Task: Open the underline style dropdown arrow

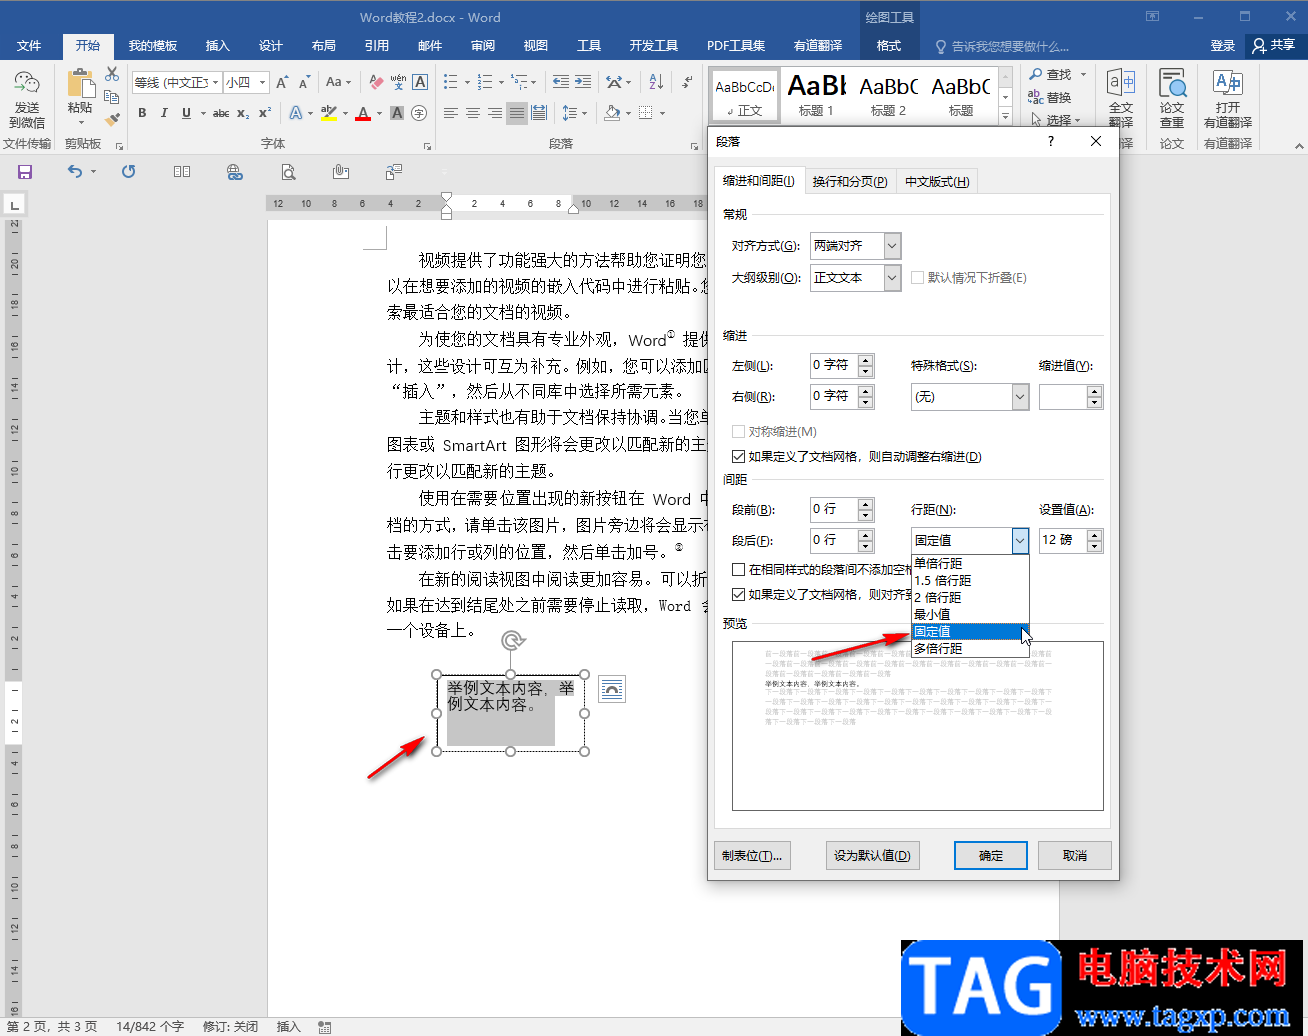Action: [202, 113]
